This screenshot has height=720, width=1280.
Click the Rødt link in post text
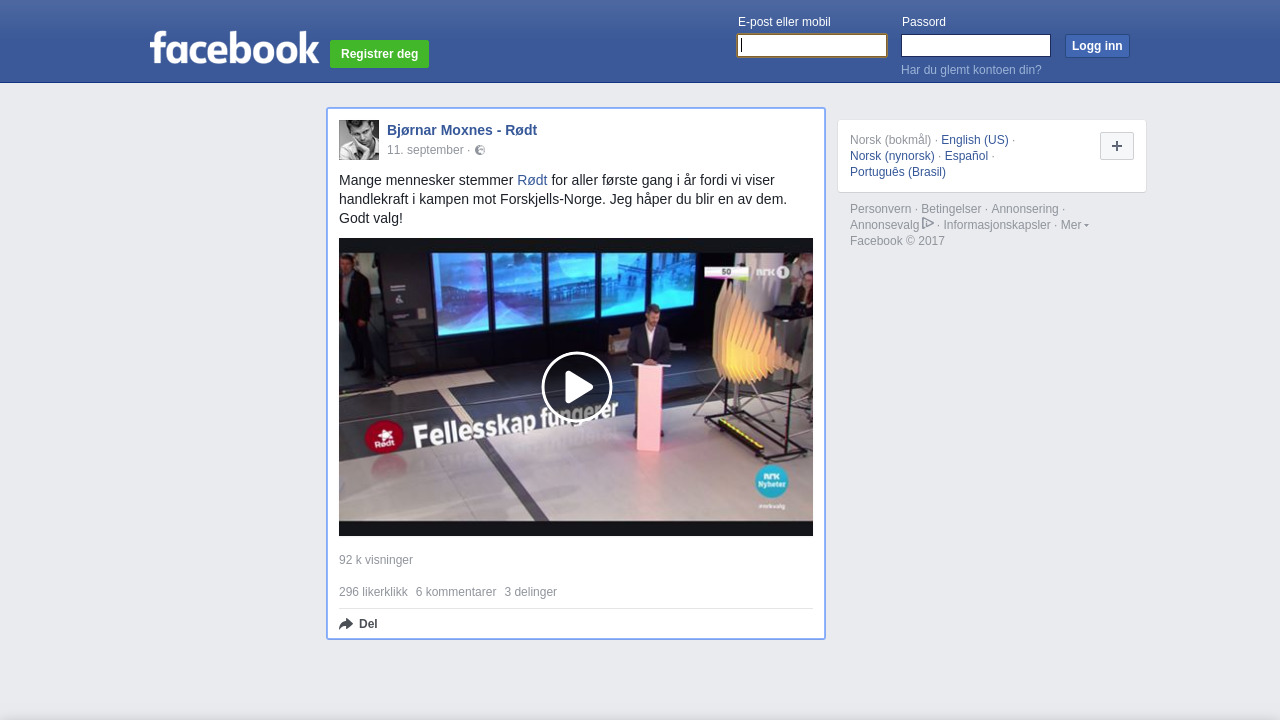tap(532, 180)
